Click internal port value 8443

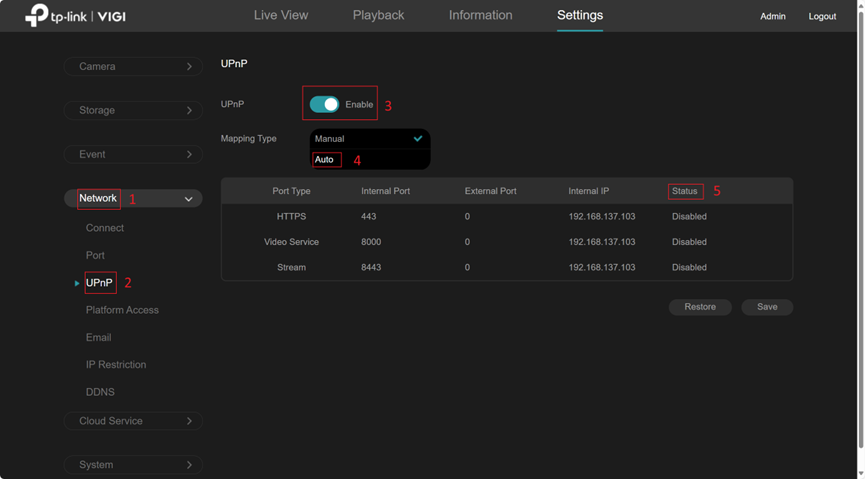coord(371,267)
